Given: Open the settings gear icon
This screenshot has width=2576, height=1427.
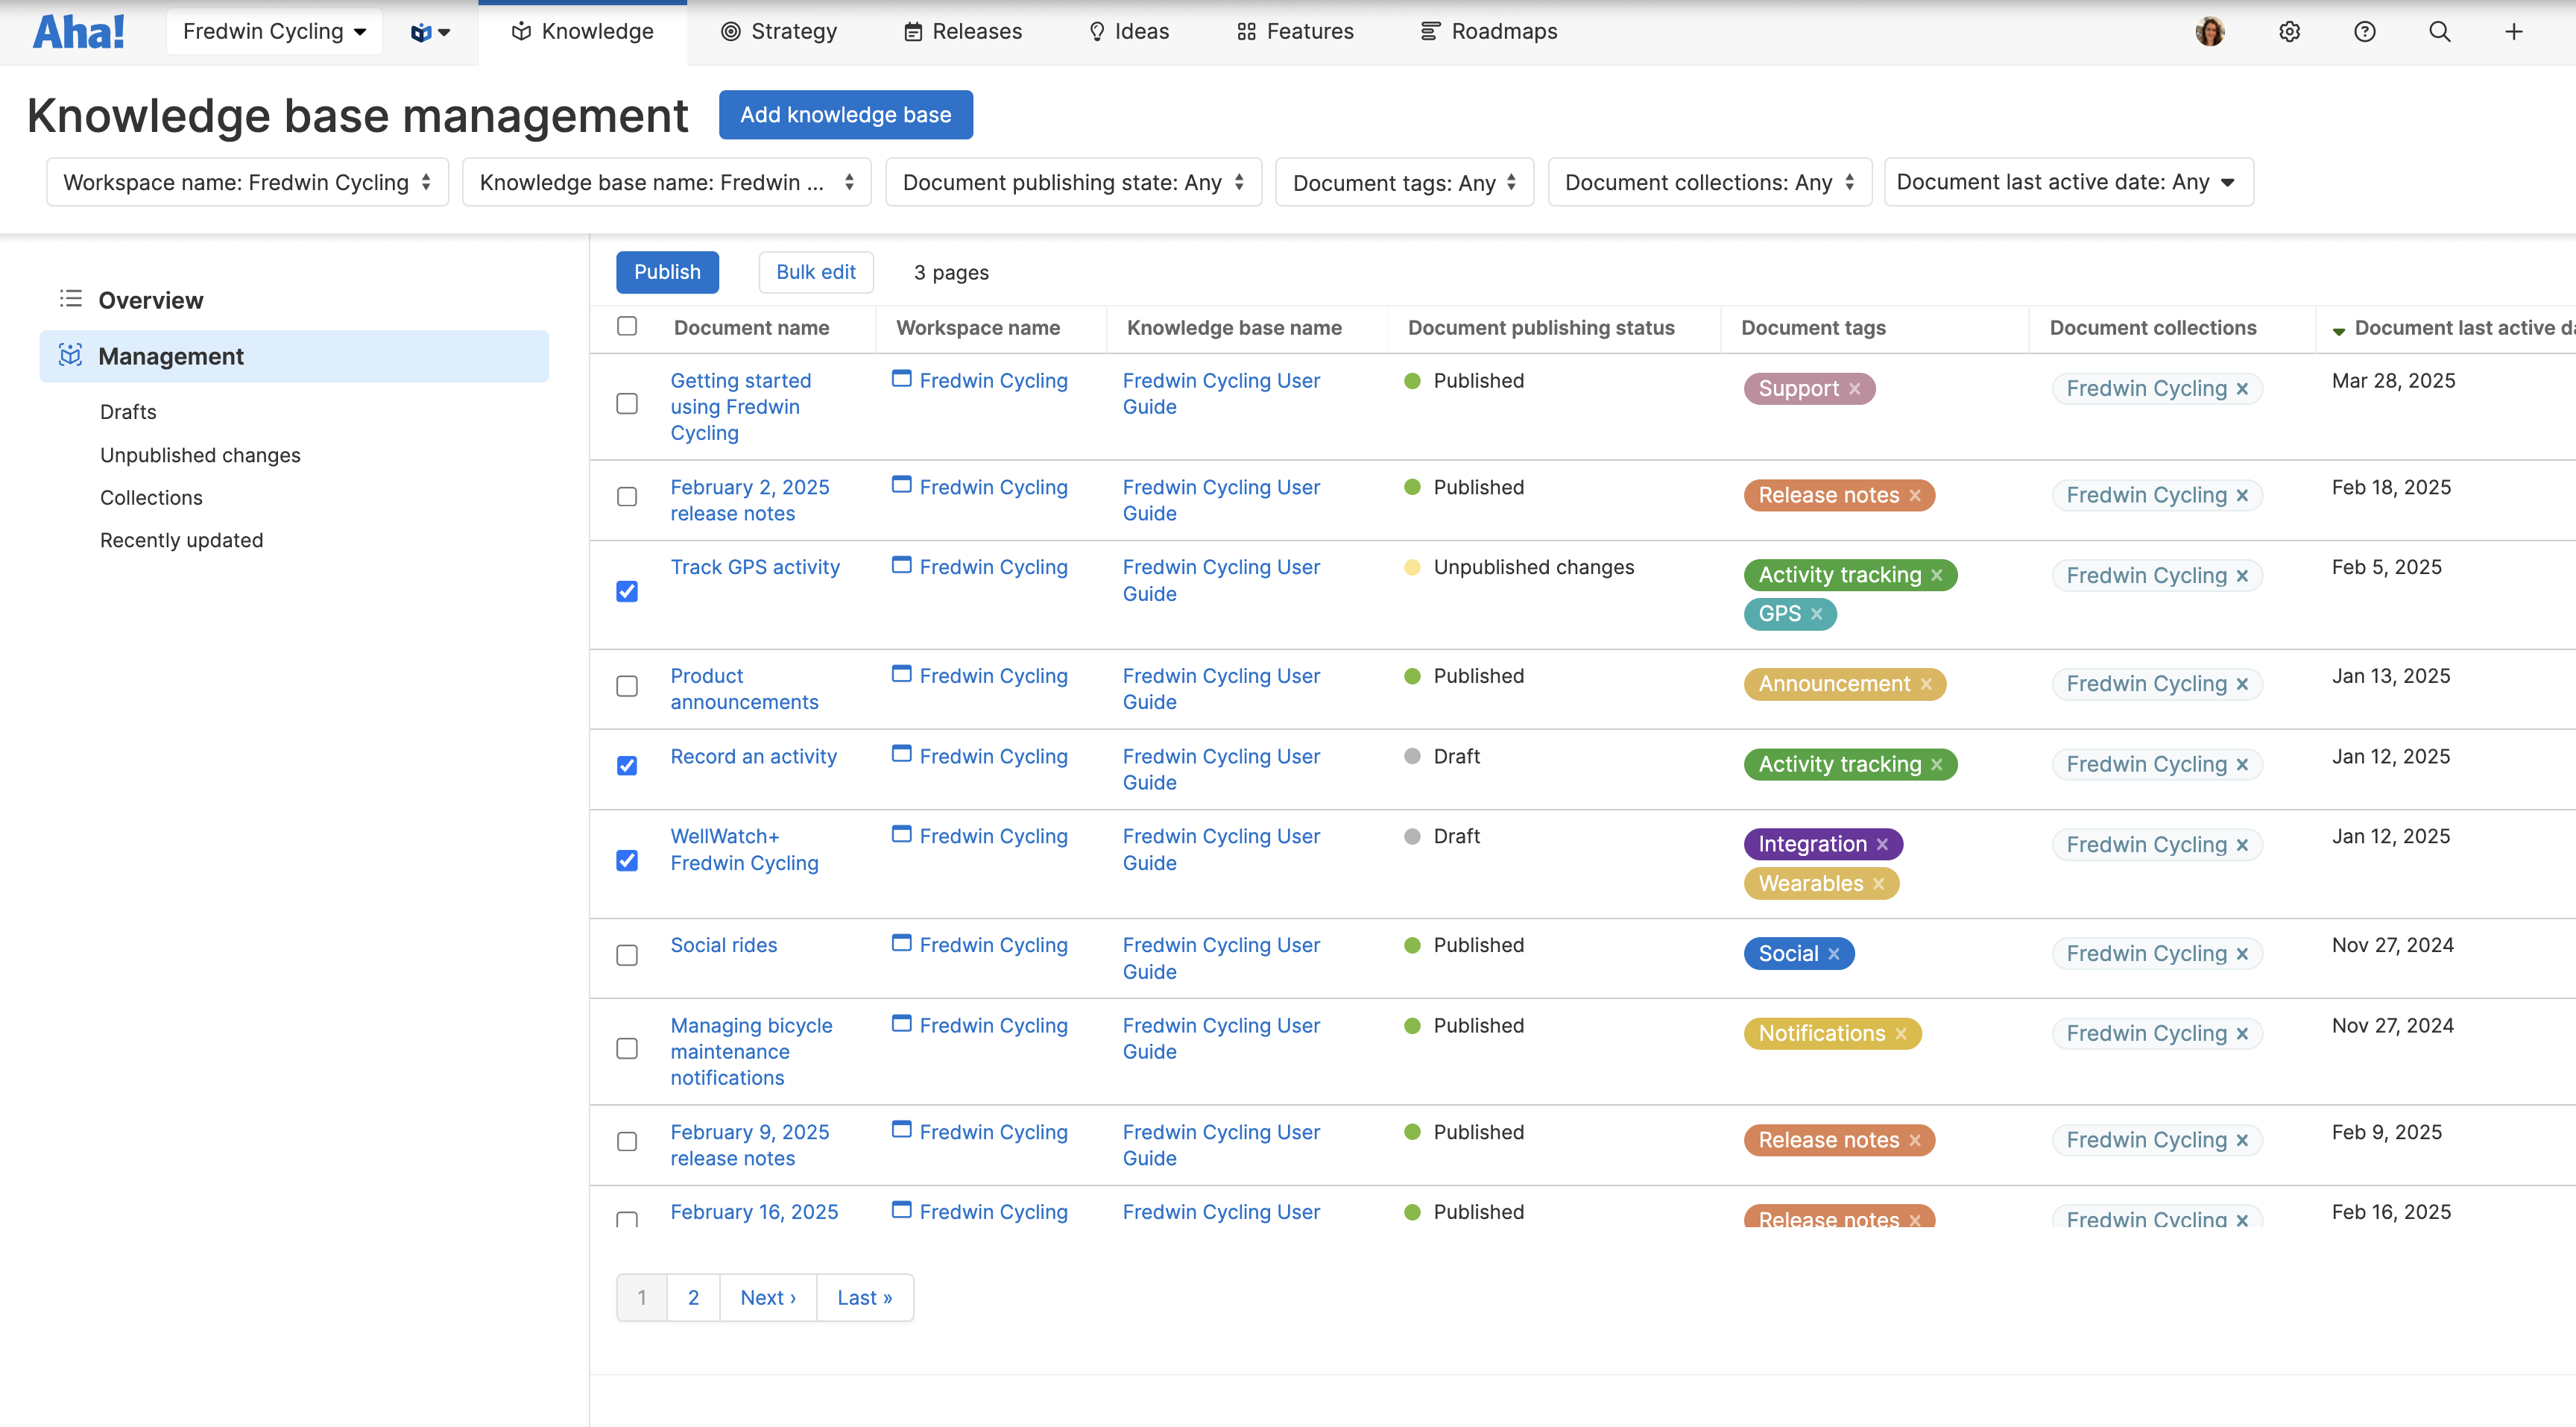Looking at the screenshot, I should (2289, 31).
